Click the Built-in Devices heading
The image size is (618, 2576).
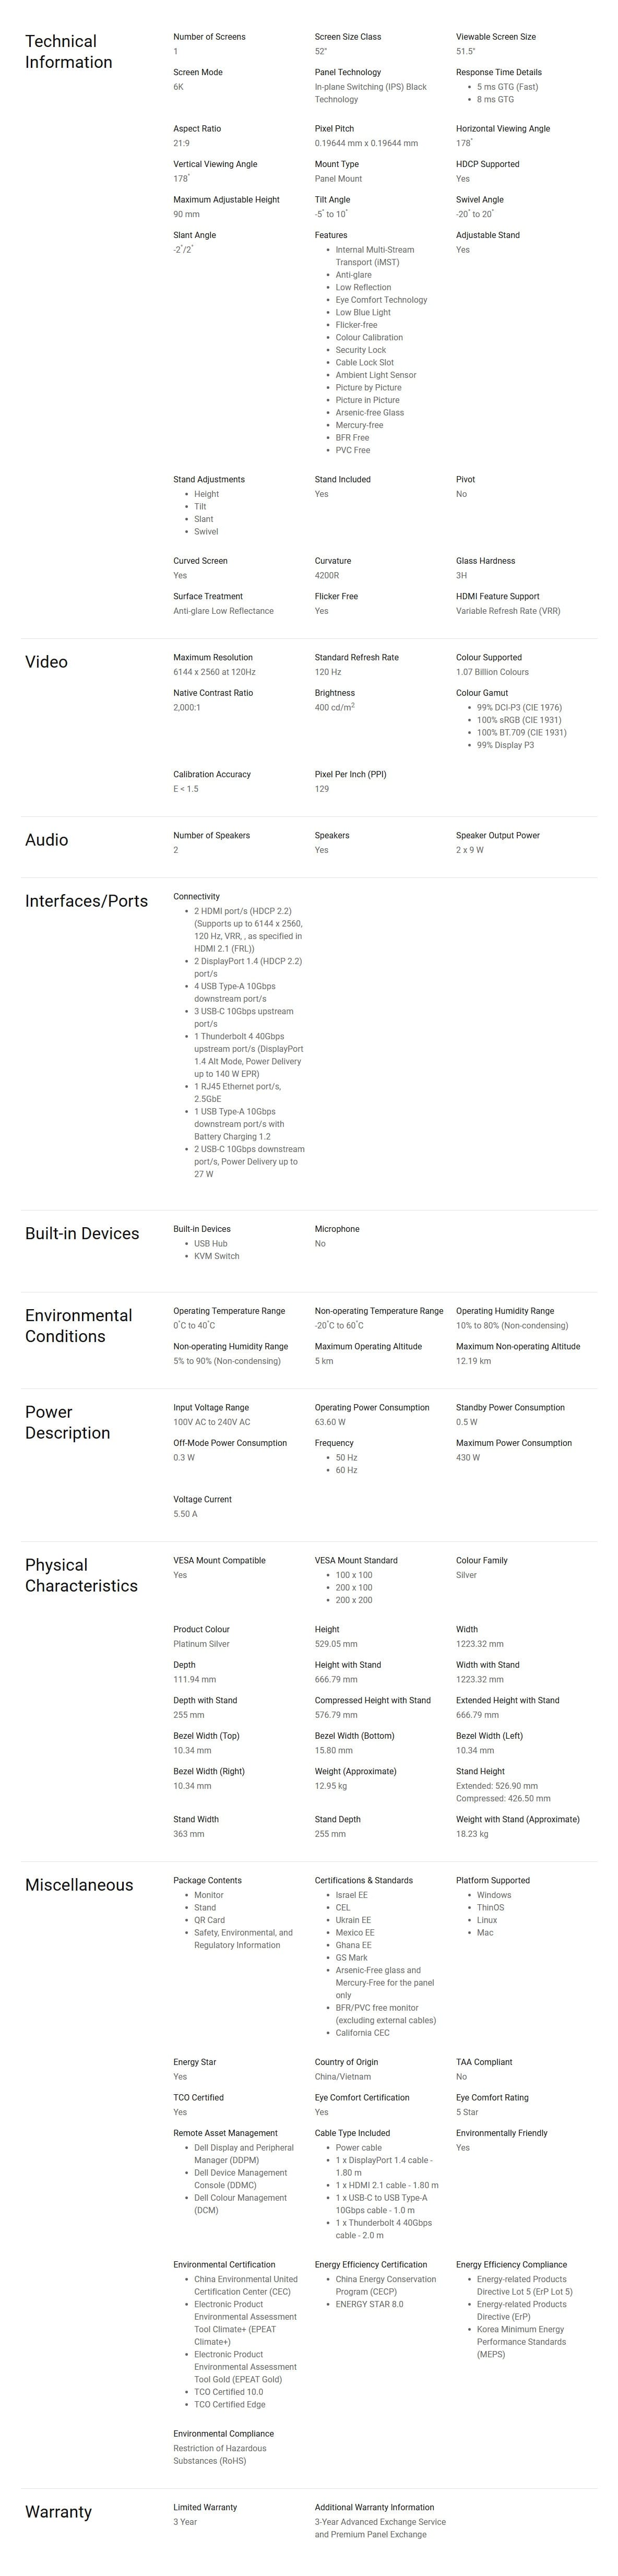[x=82, y=1234]
